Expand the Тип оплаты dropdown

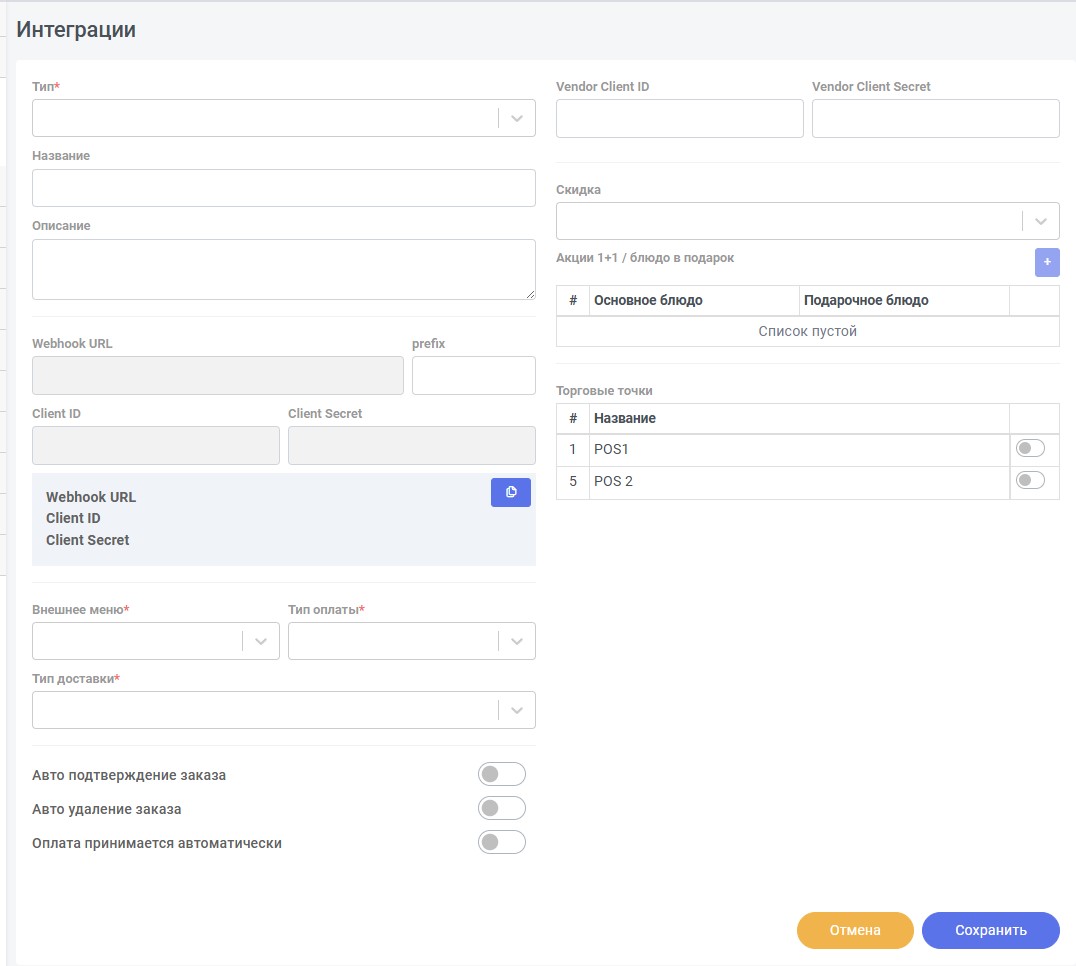pyautogui.click(x=412, y=641)
